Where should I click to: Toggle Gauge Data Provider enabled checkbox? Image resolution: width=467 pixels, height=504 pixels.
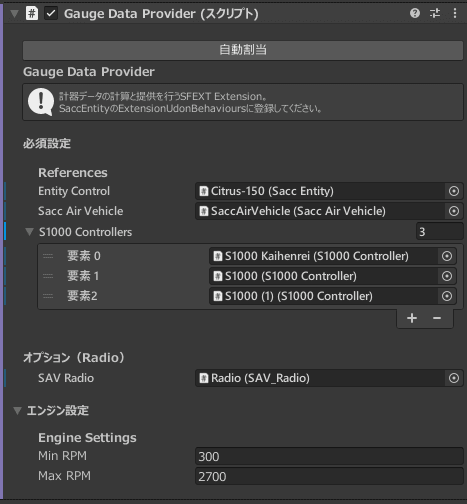(51, 13)
